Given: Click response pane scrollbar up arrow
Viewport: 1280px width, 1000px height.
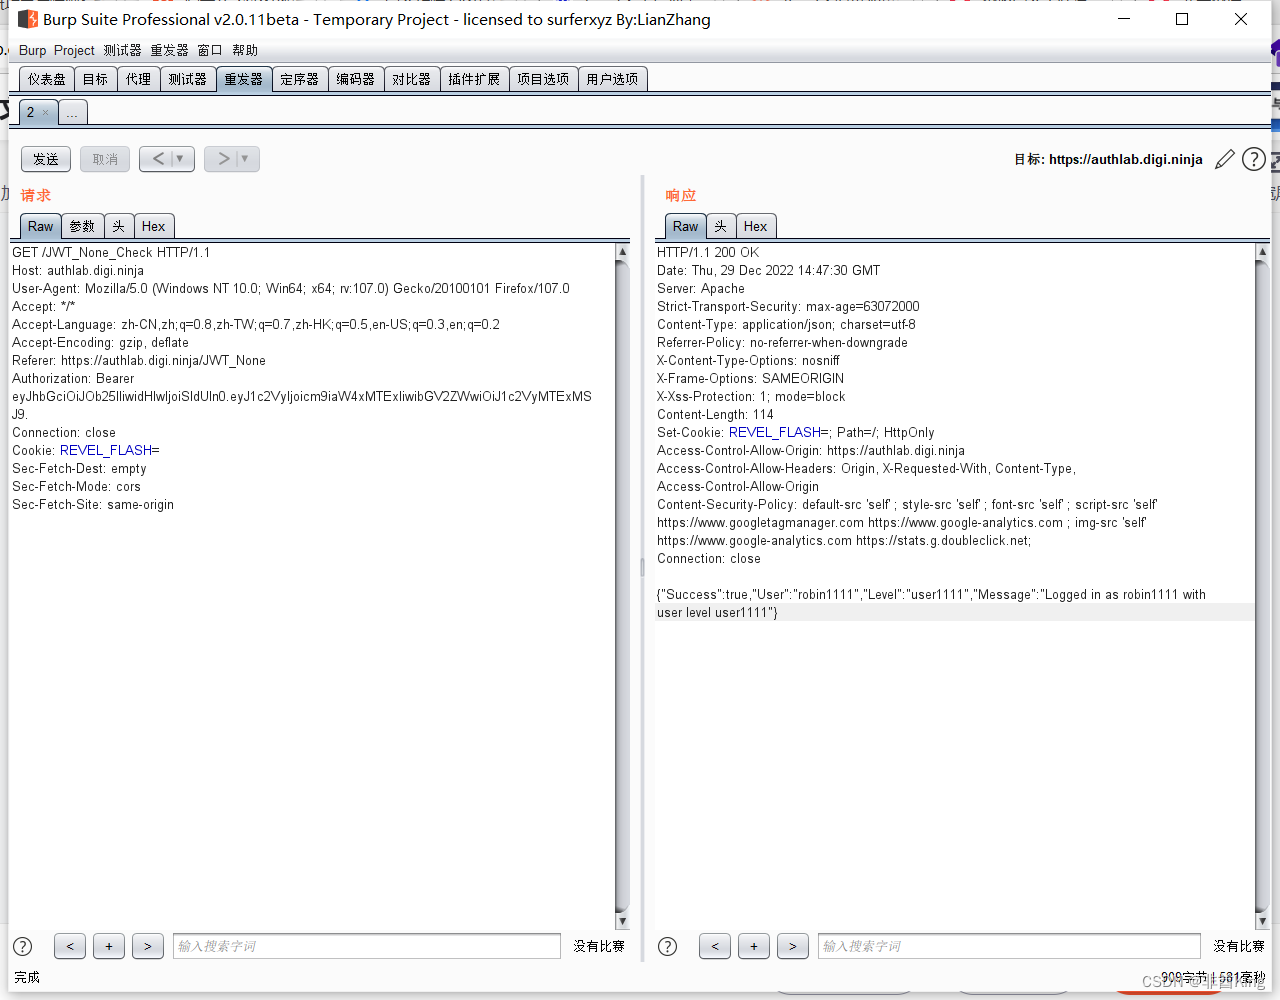Looking at the screenshot, I should click(x=1262, y=252).
